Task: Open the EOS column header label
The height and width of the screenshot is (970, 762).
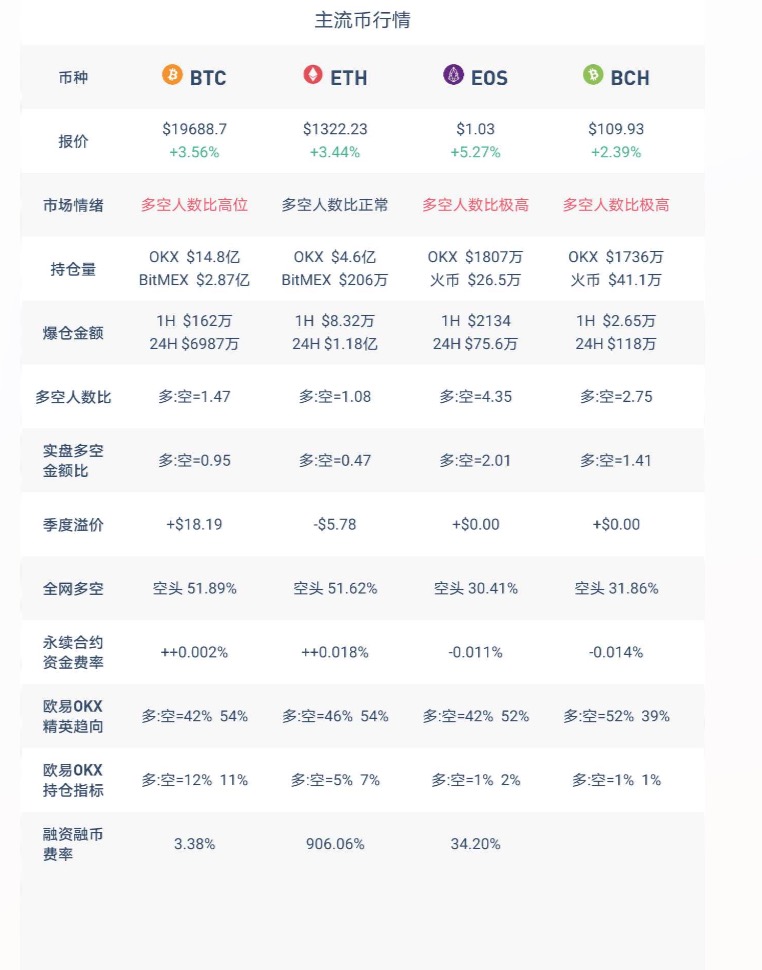Action: tap(489, 77)
